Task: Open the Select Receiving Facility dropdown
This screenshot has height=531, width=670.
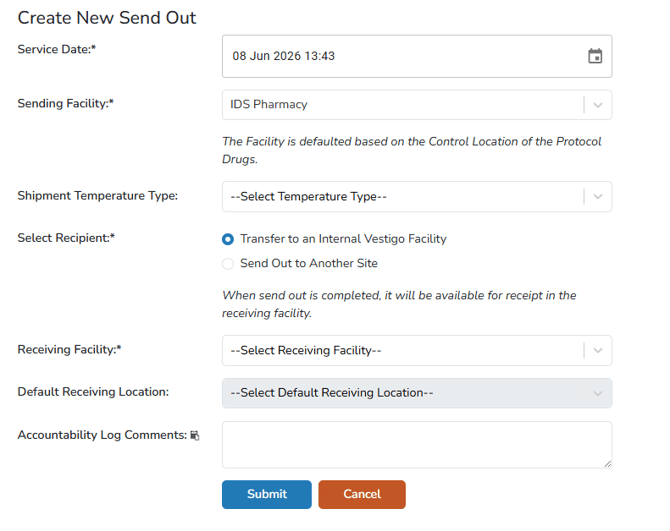Action: pyautogui.click(x=417, y=350)
